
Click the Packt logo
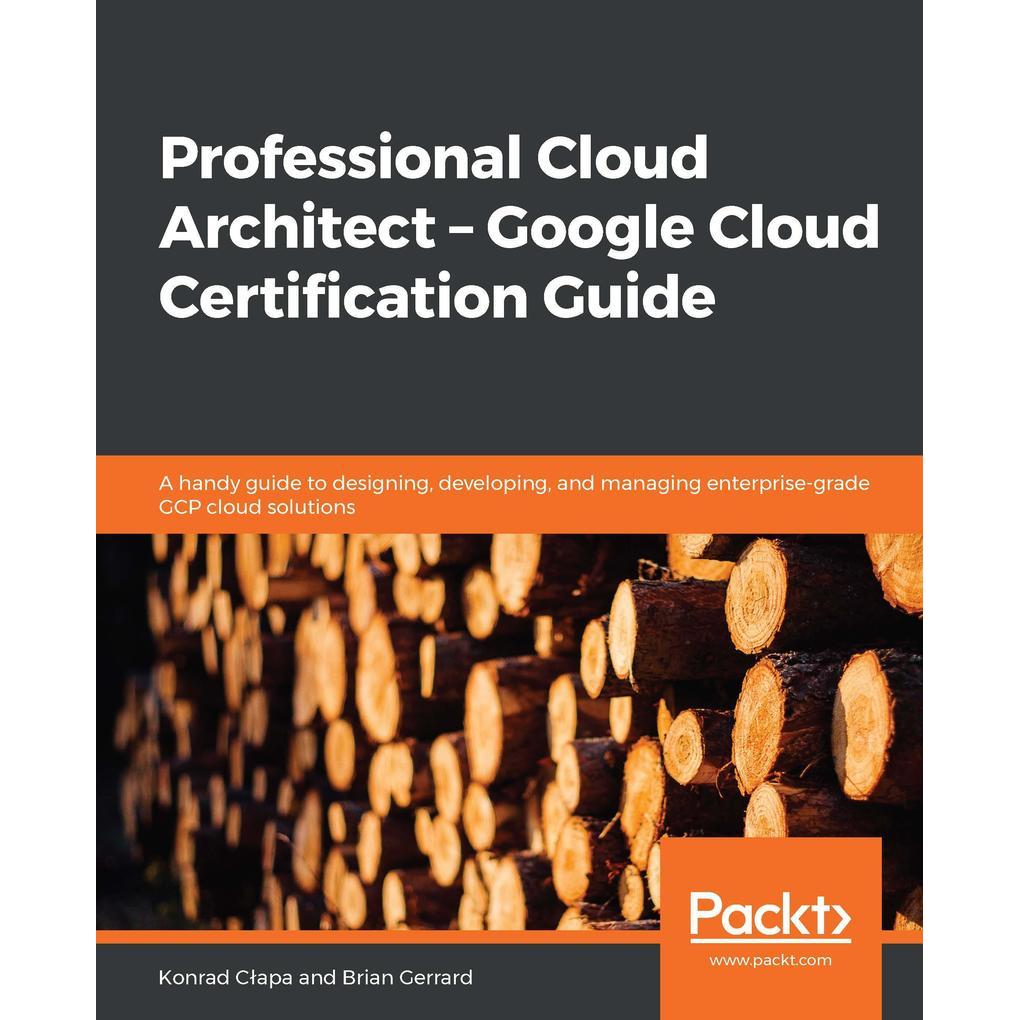770,917
